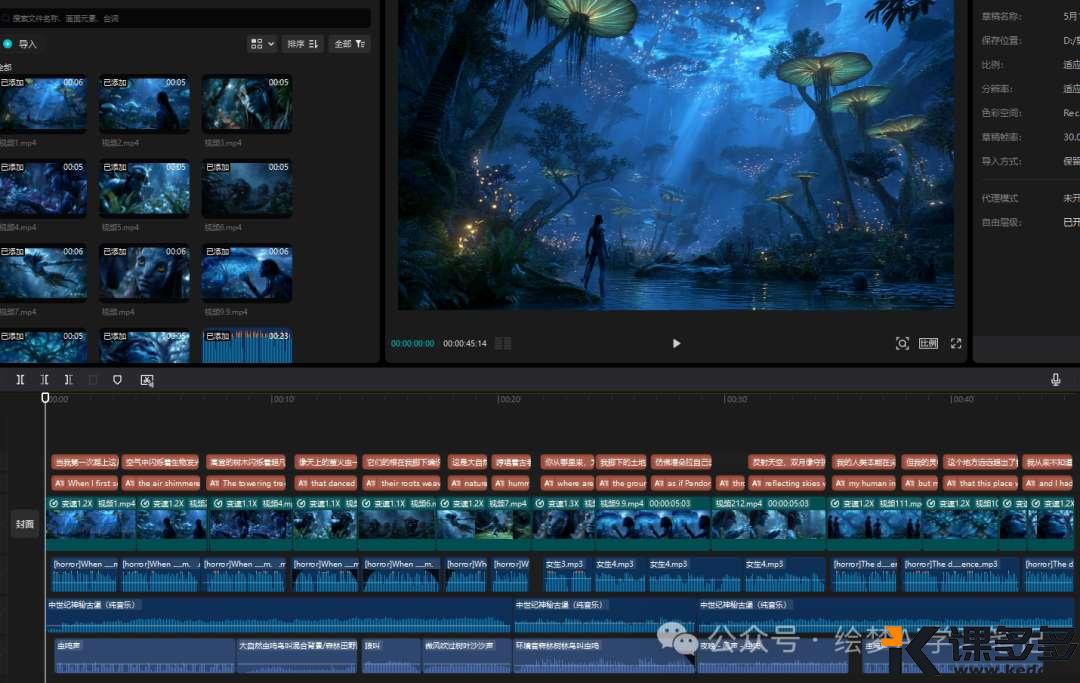Select the 'my human in' subtitle clip
The width and height of the screenshot is (1080, 683).
(x=864, y=483)
